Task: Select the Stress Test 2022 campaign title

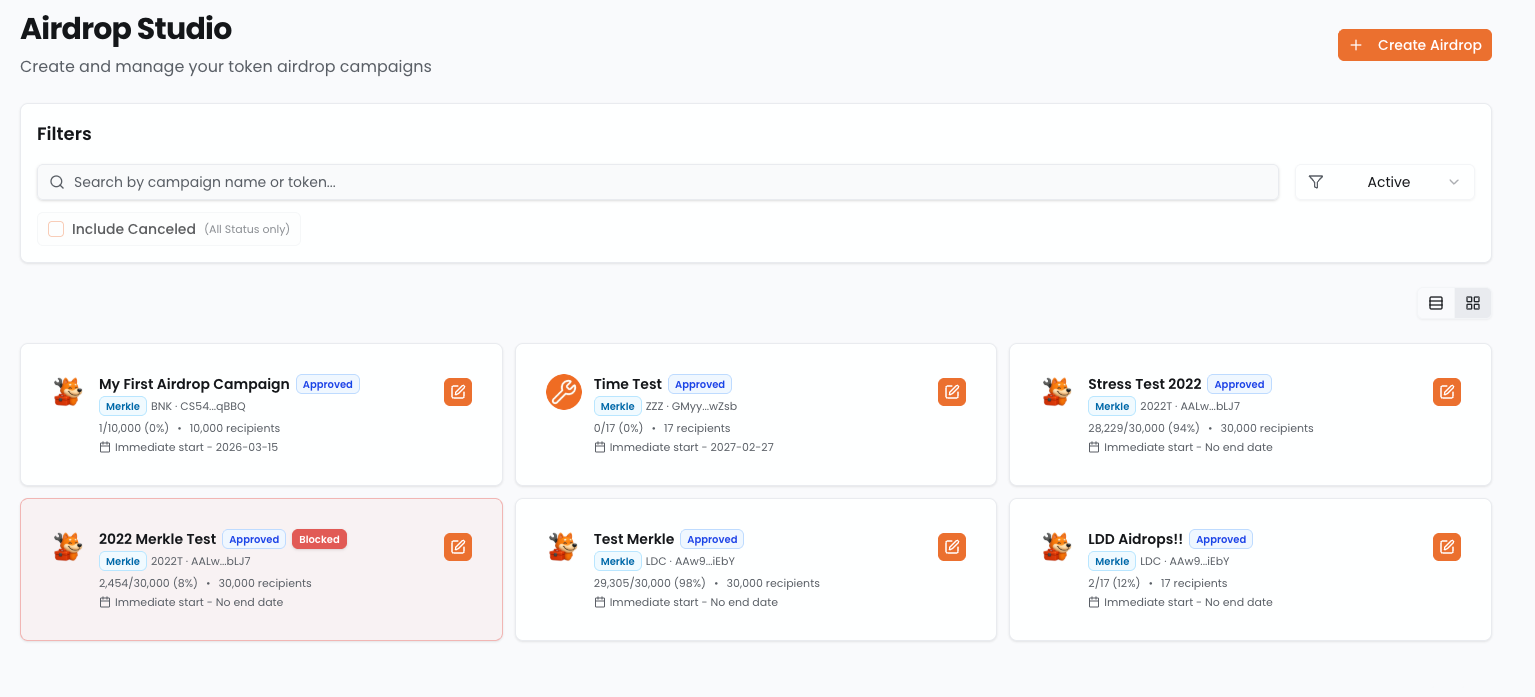Action: 1144,384
